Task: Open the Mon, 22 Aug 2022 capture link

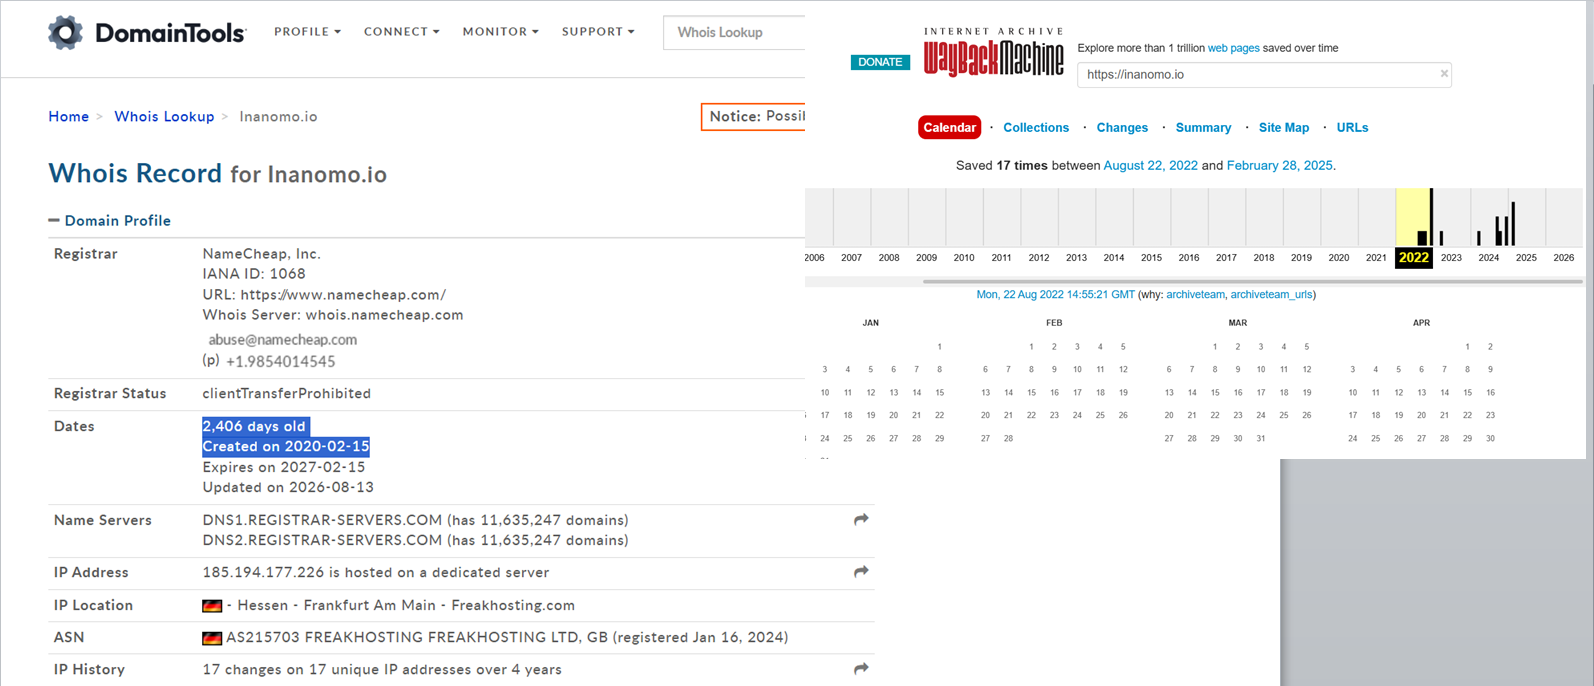Action: click(1055, 295)
